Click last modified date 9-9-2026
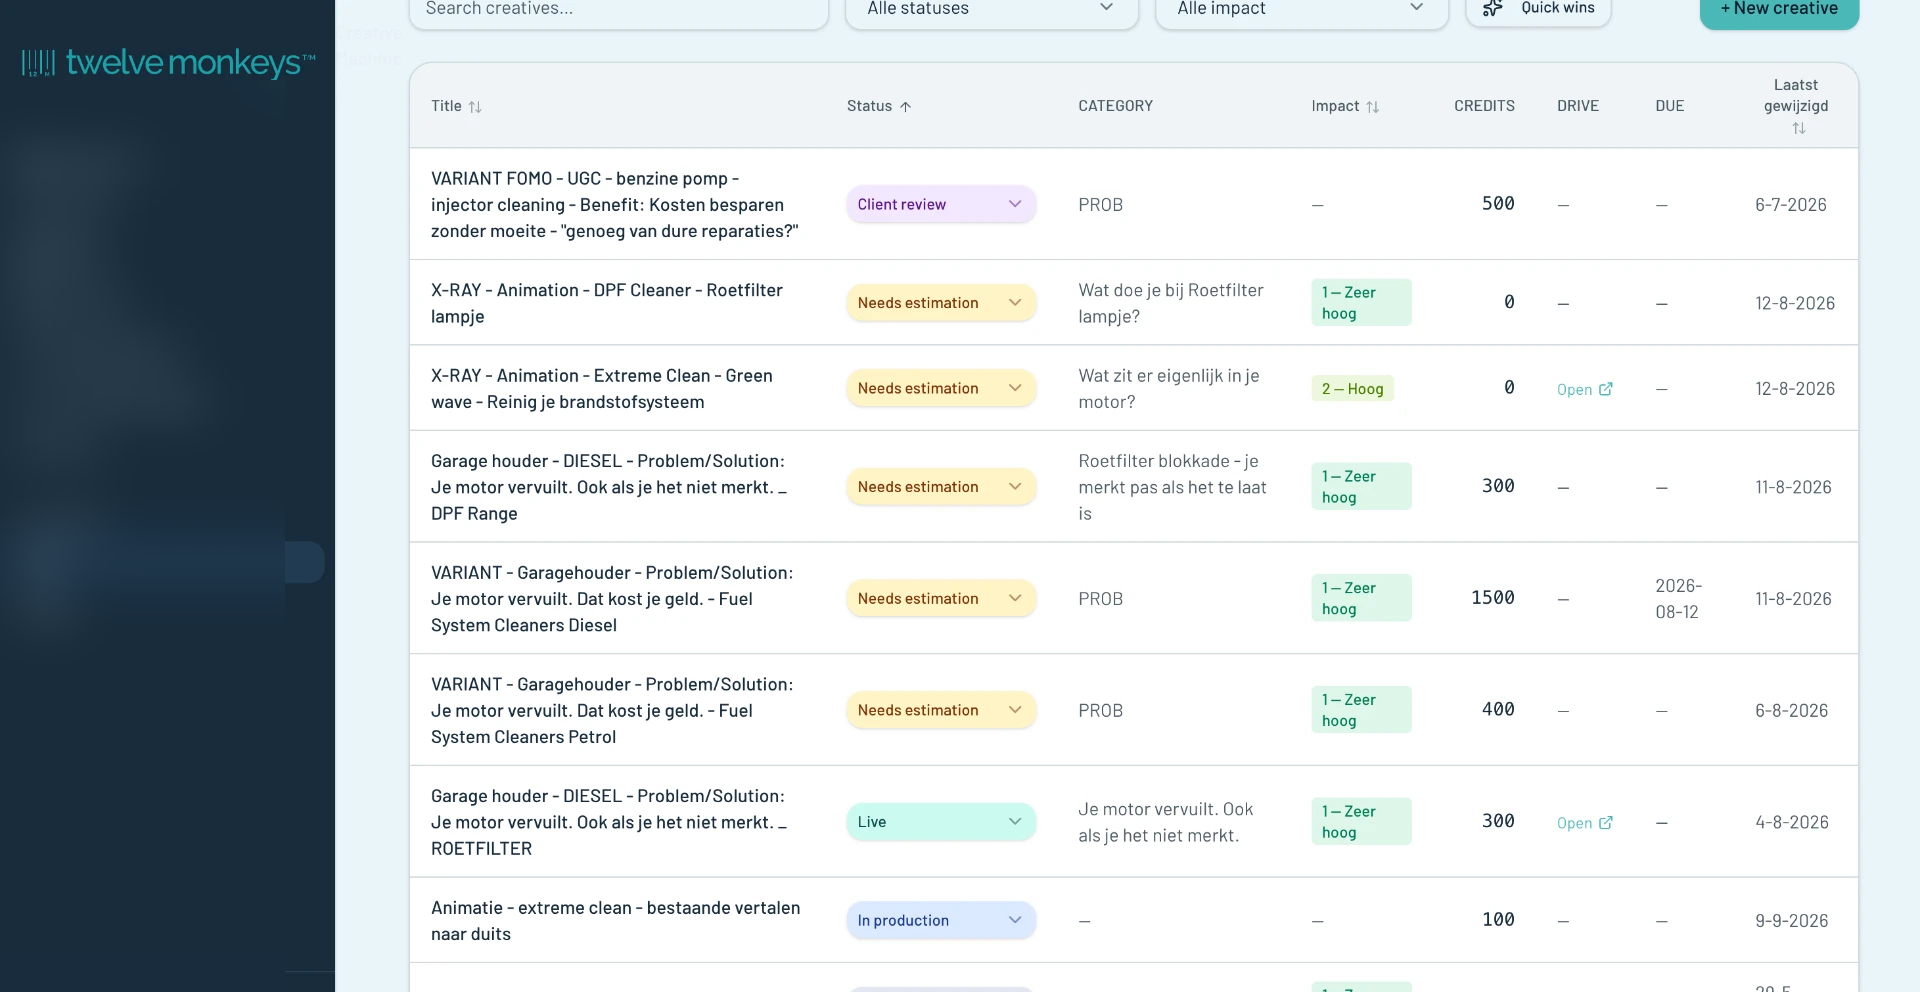 (x=1792, y=921)
